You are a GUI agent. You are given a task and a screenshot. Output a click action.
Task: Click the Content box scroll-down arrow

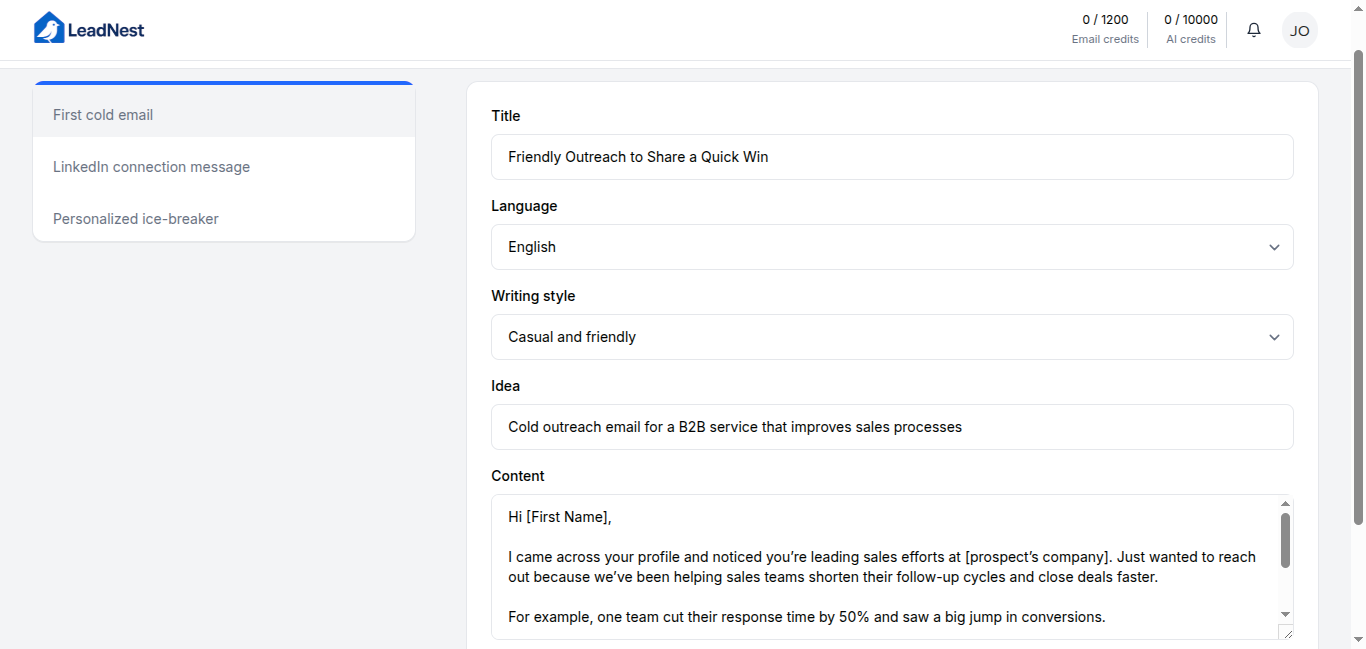(1286, 614)
